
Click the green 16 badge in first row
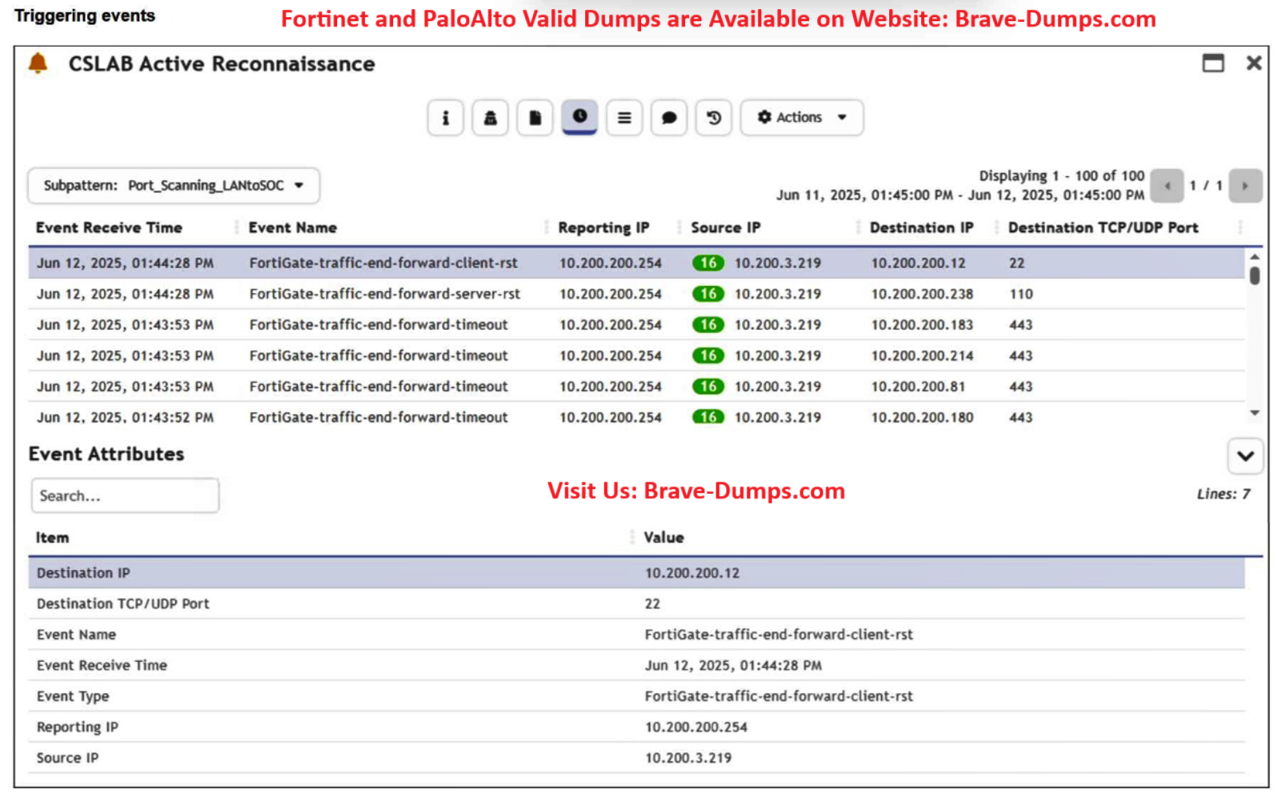(x=708, y=264)
